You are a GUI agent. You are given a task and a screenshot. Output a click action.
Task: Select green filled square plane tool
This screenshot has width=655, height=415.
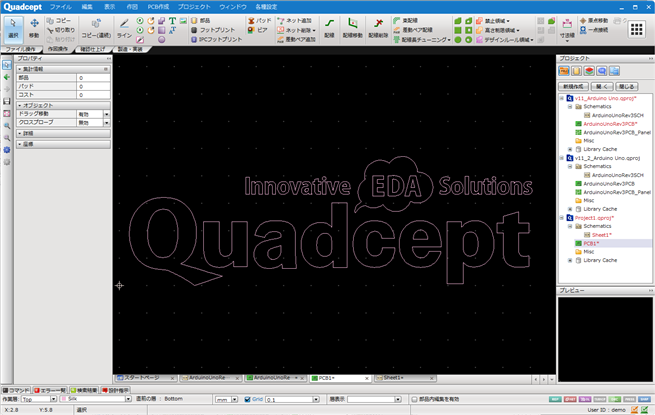(458, 30)
